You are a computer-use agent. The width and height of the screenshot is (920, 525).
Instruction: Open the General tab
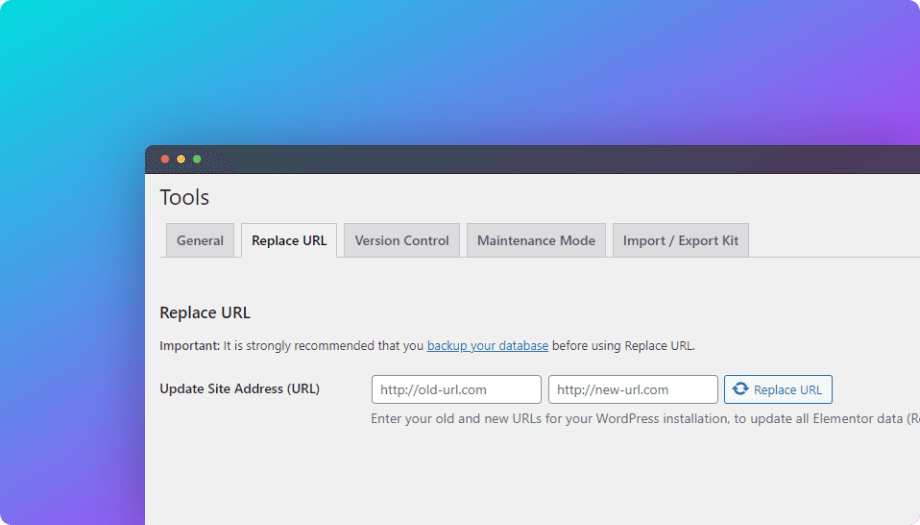point(200,241)
